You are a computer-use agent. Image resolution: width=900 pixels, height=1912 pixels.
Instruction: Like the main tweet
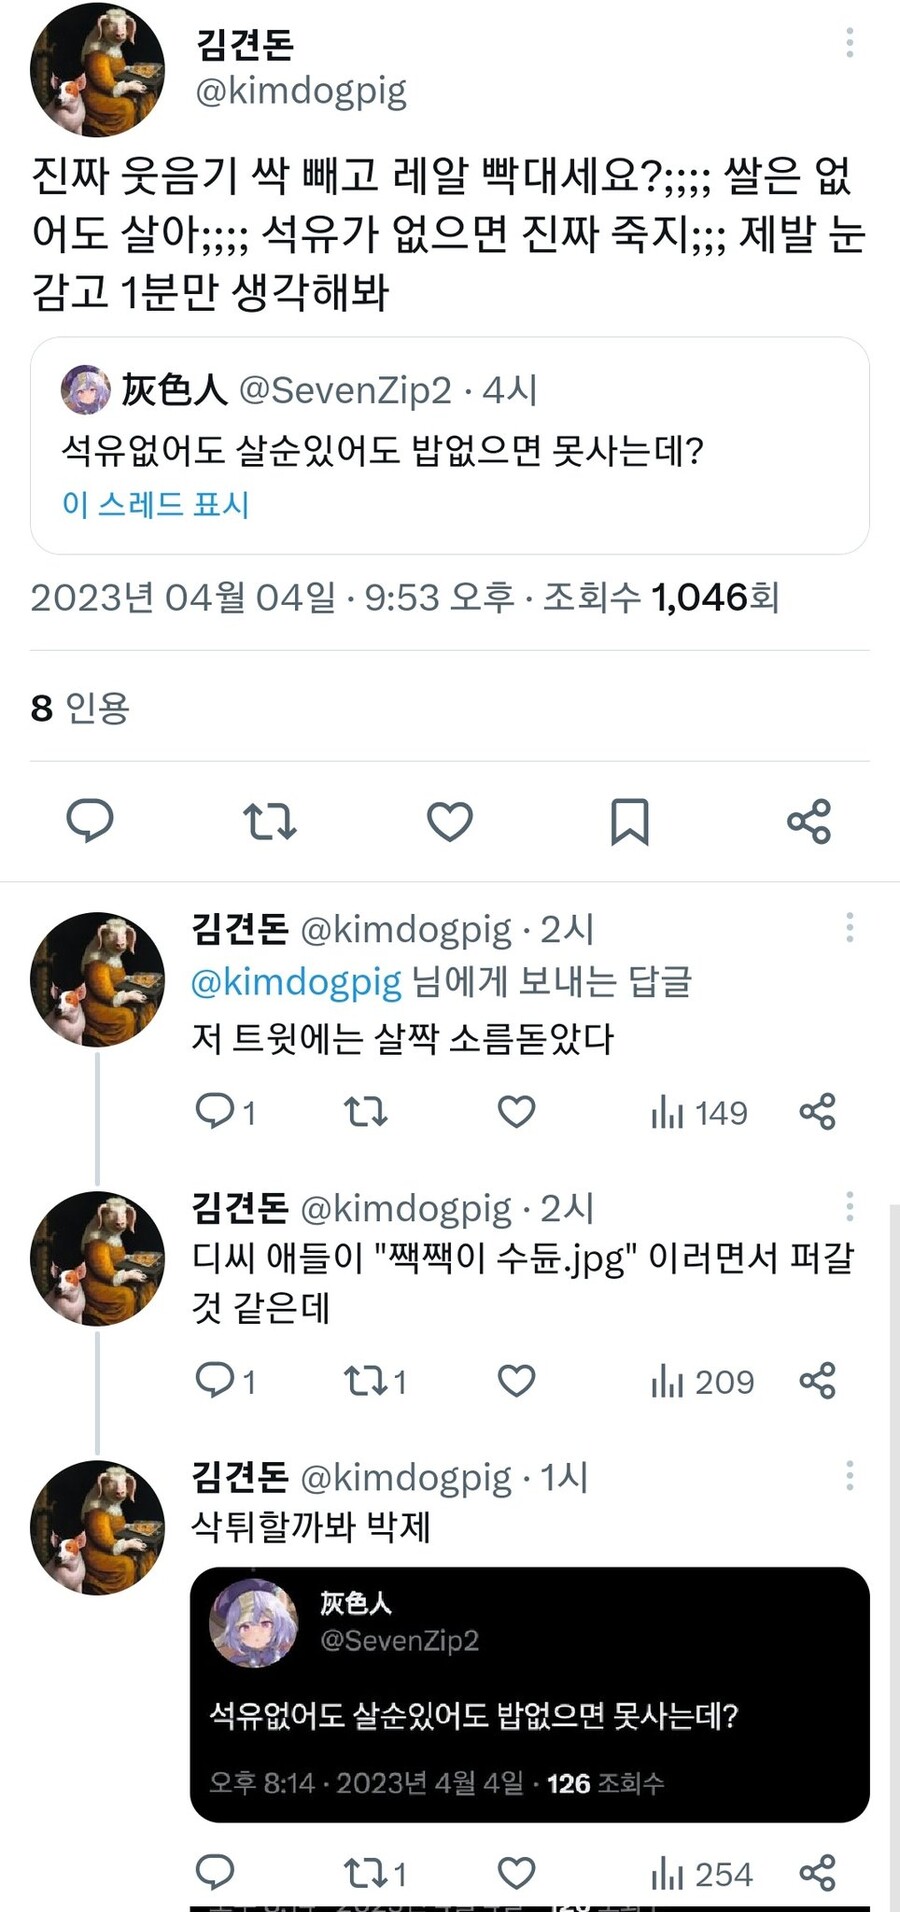tap(449, 821)
